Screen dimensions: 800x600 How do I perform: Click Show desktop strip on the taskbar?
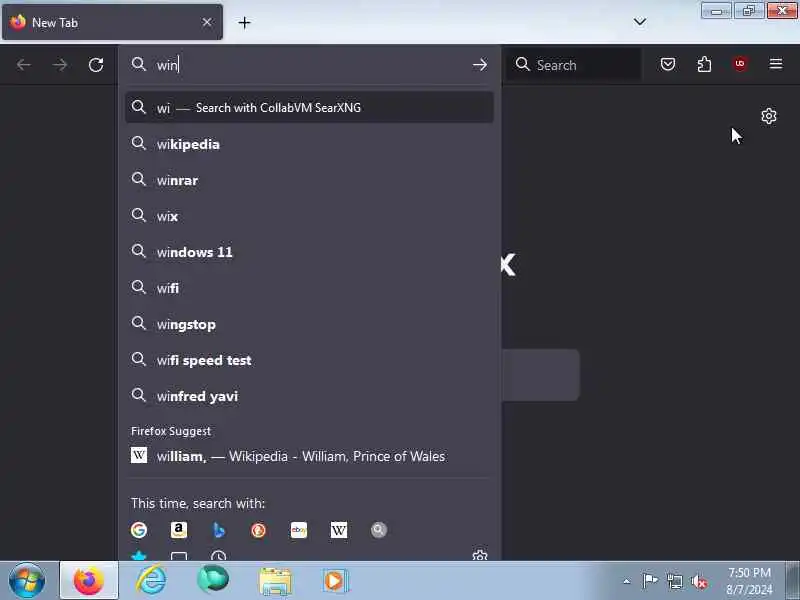[792, 581]
